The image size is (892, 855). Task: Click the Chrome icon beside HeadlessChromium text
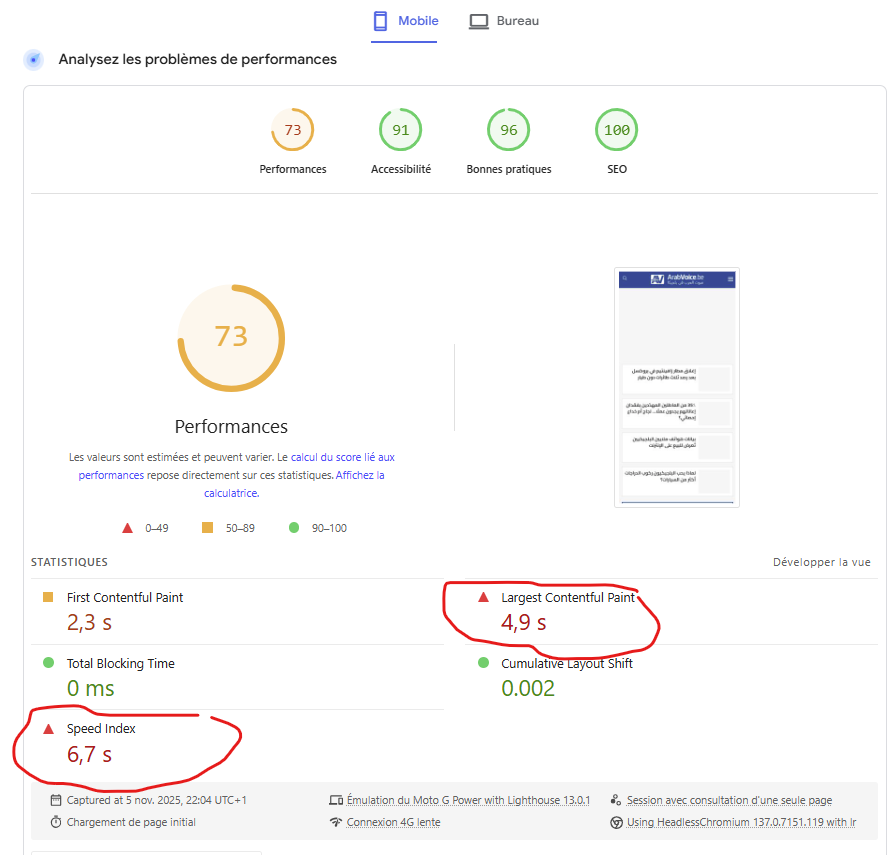pyautogui.click(x=616, y=822)
